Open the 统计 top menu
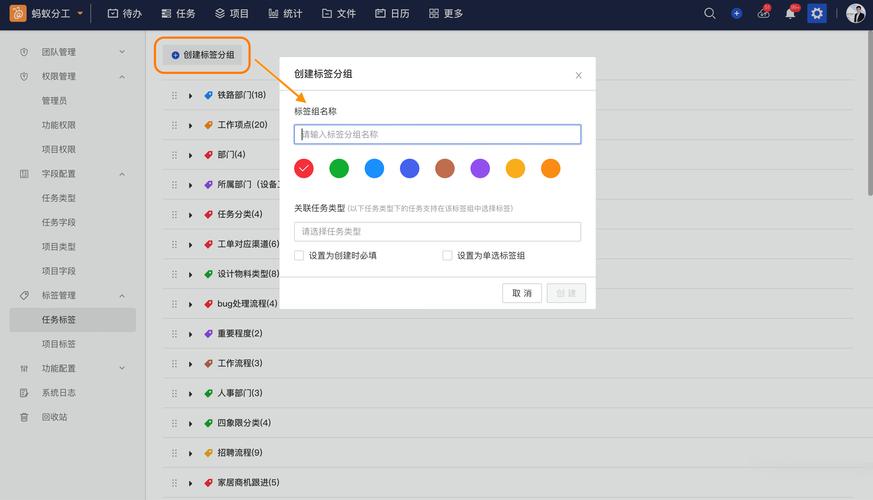 (285, 13)
